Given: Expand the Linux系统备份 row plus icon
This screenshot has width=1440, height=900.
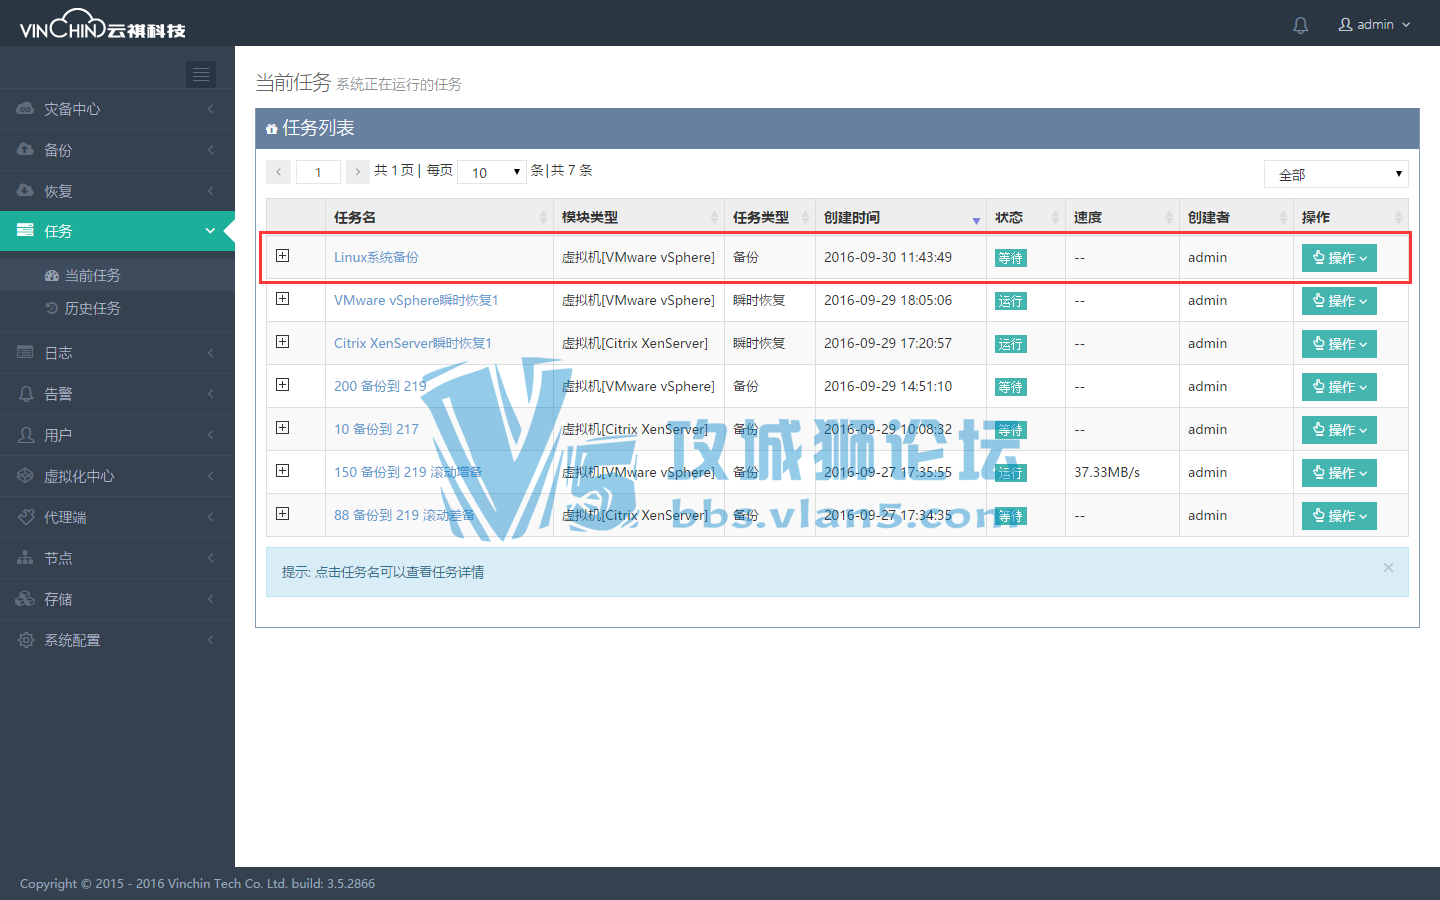Looking at the screenshot, I should coord(283,256).
